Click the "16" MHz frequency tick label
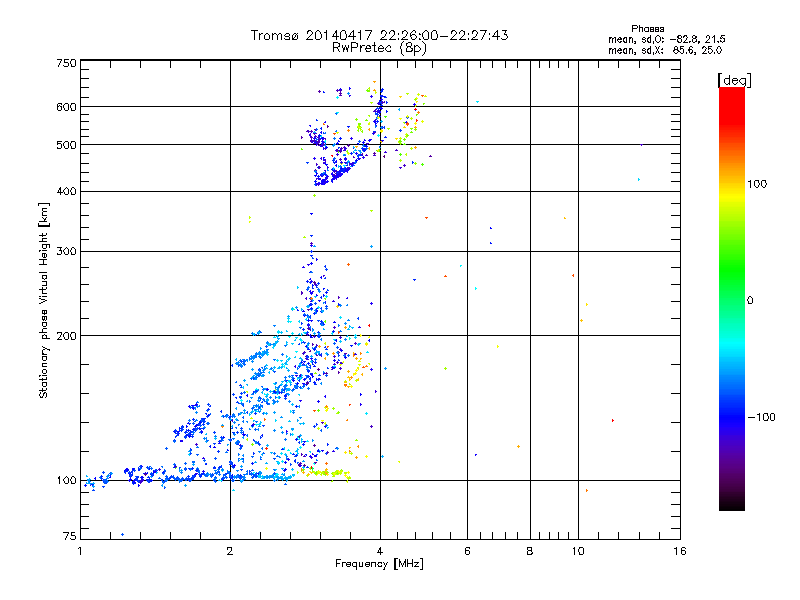 tap(680, 551)
